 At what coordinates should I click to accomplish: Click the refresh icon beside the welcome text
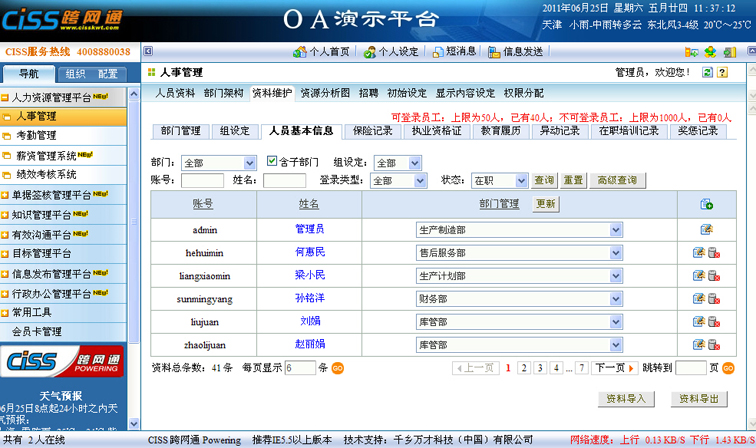point(708,72)
